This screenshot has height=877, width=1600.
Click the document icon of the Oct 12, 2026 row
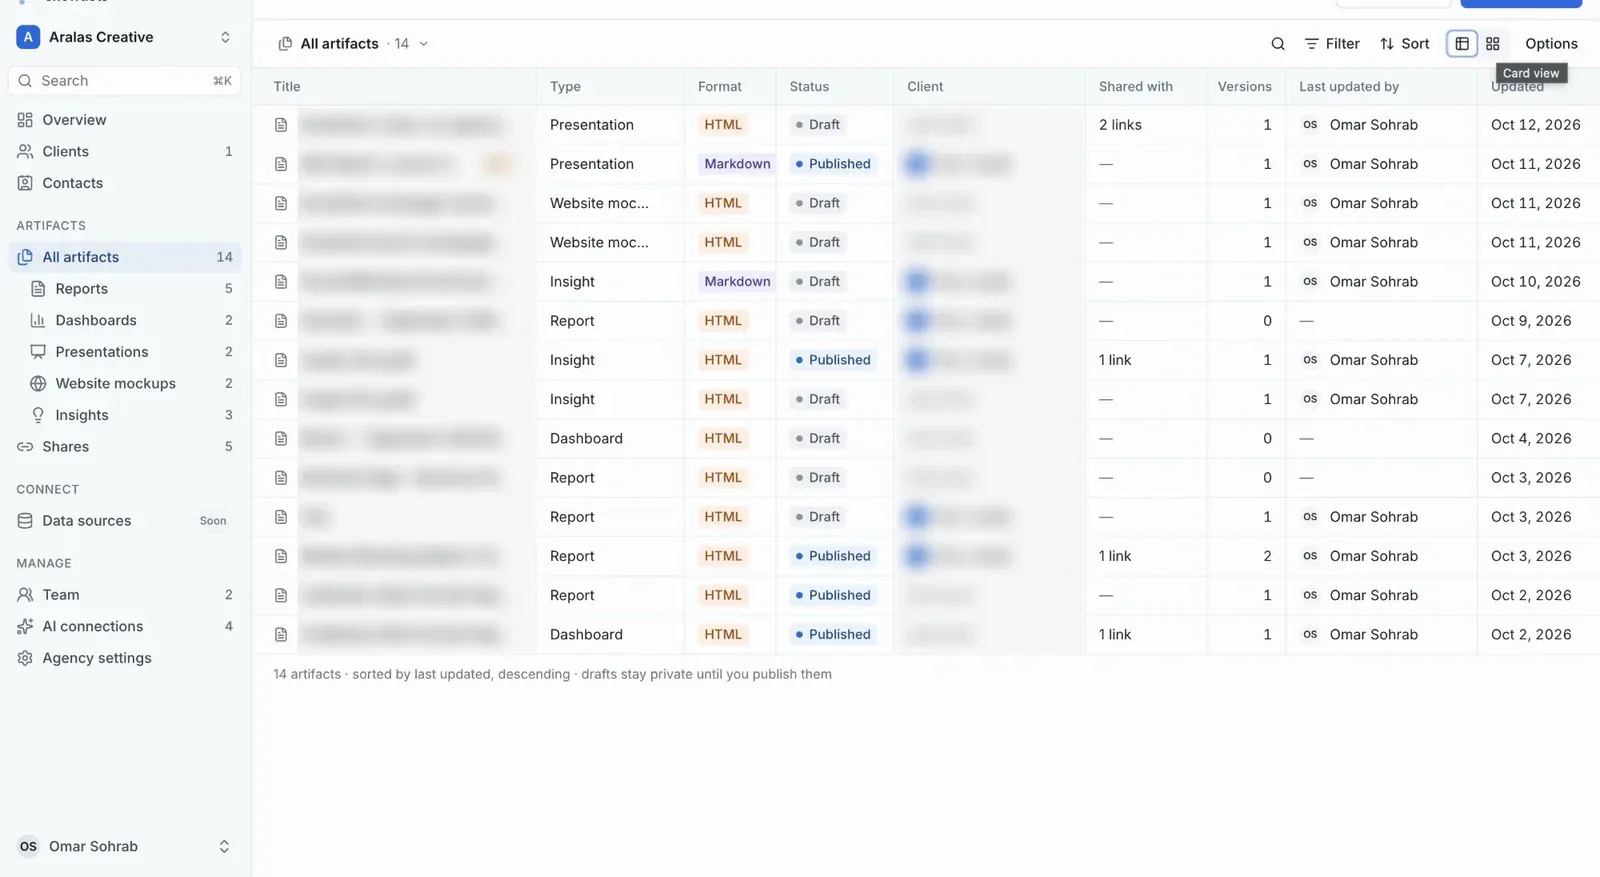click(281, 125)
